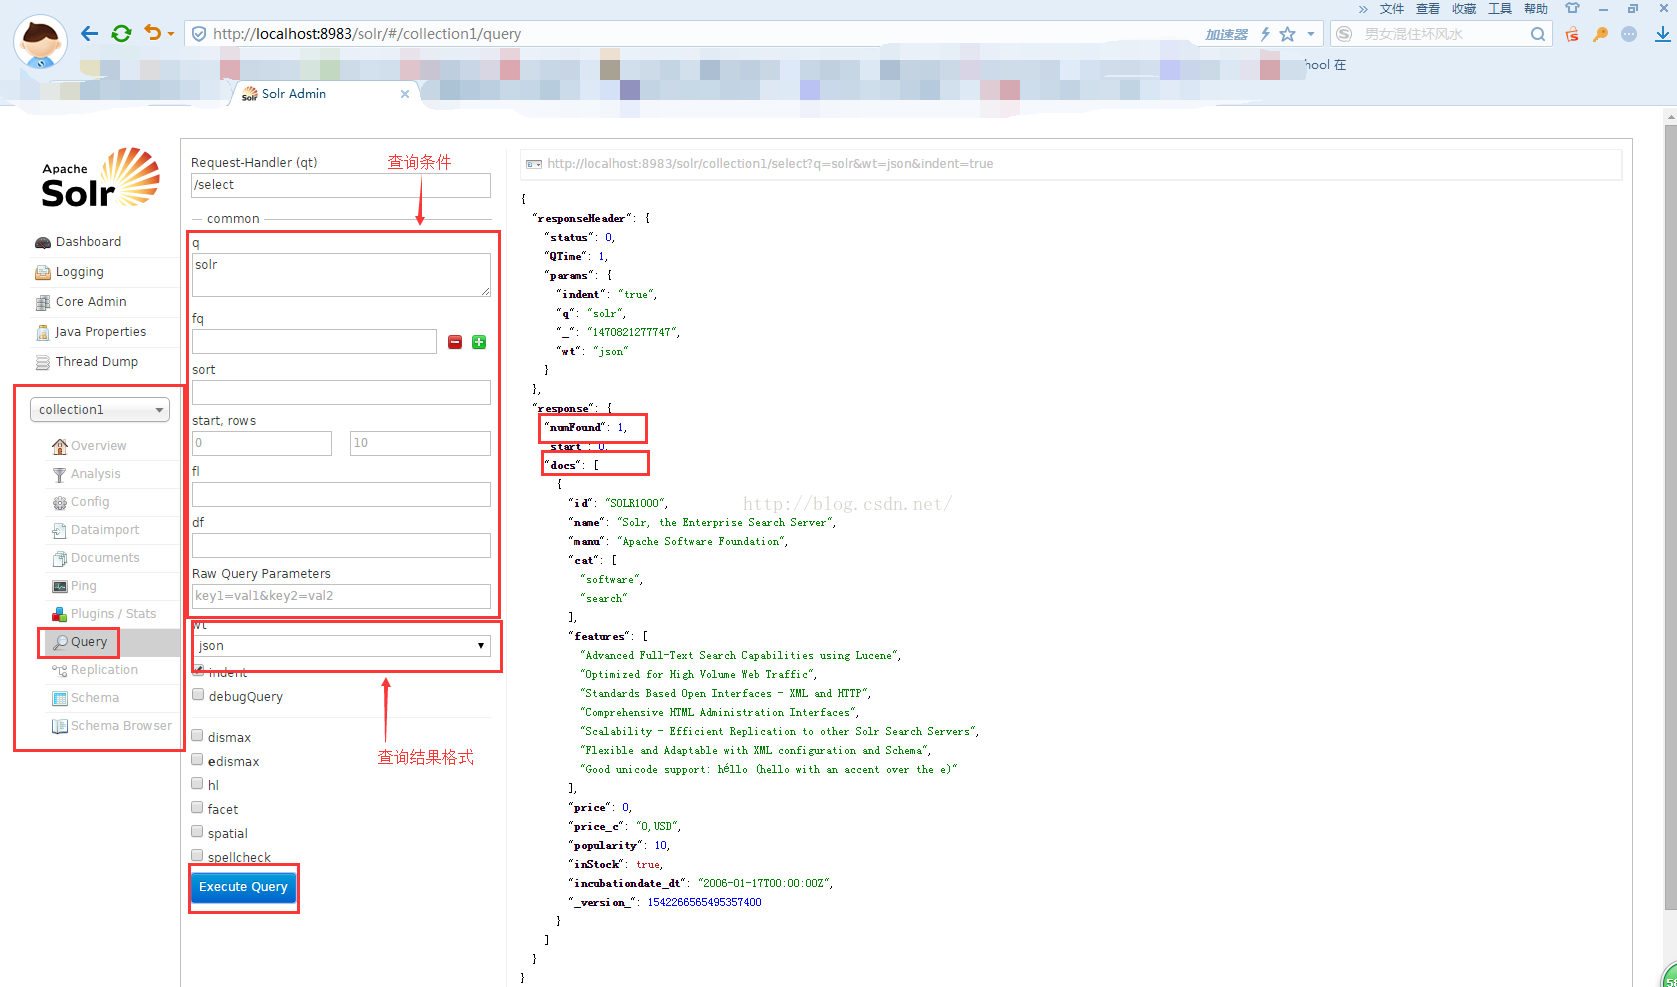1677x987 pixels.
Task: Open the Config page for collection1
Action: pyautogui.click(x=90, y=502)
